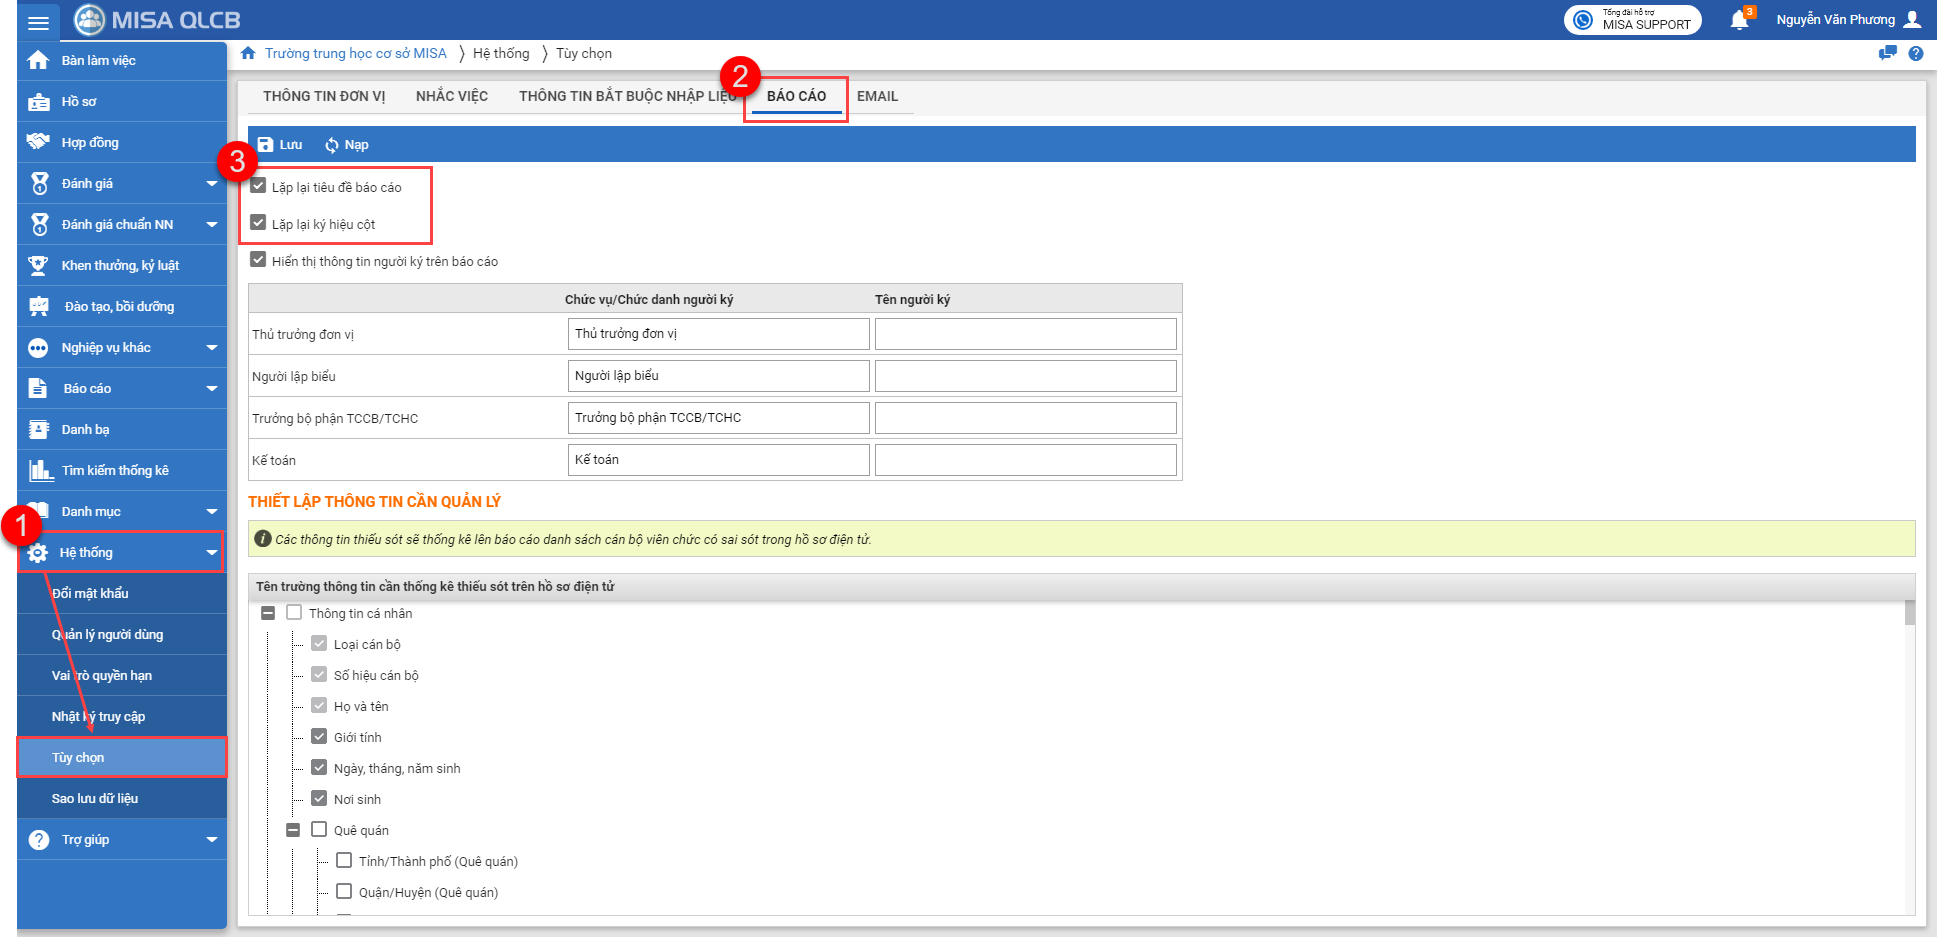Switch to the NHẮC VIỆC tab

click(451, 97)
